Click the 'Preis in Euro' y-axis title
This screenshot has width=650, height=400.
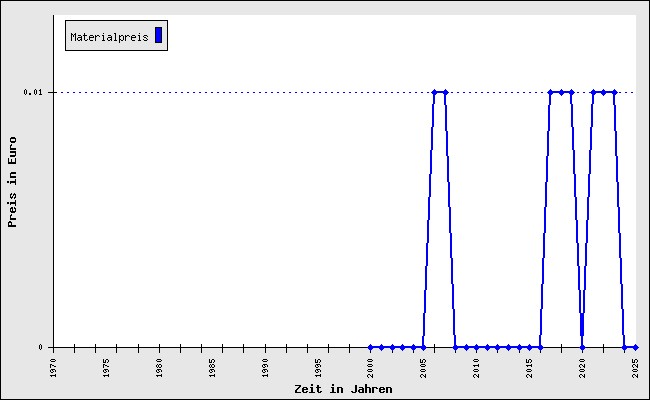[13, 189]
